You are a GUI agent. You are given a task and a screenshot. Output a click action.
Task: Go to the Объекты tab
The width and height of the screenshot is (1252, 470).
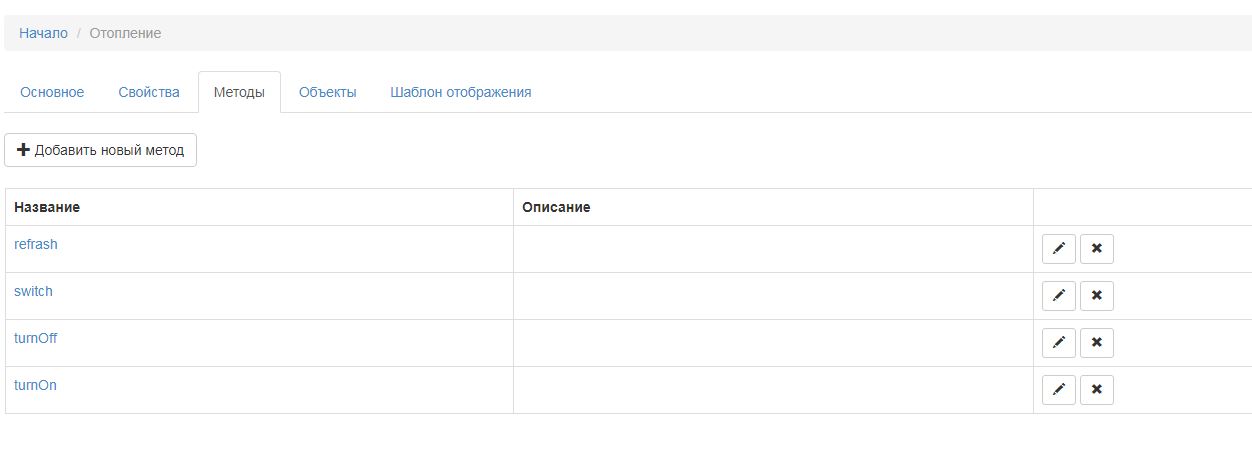coord(327,92)
